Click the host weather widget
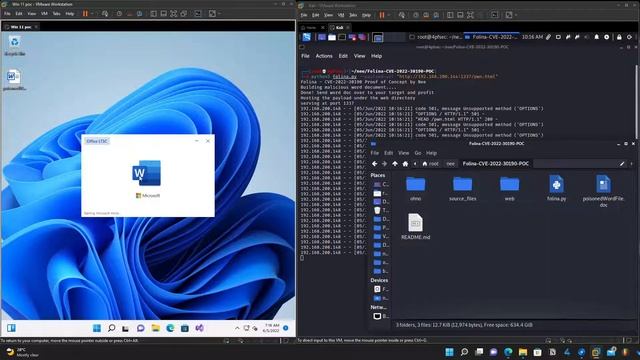 click(x=22, y=352)
